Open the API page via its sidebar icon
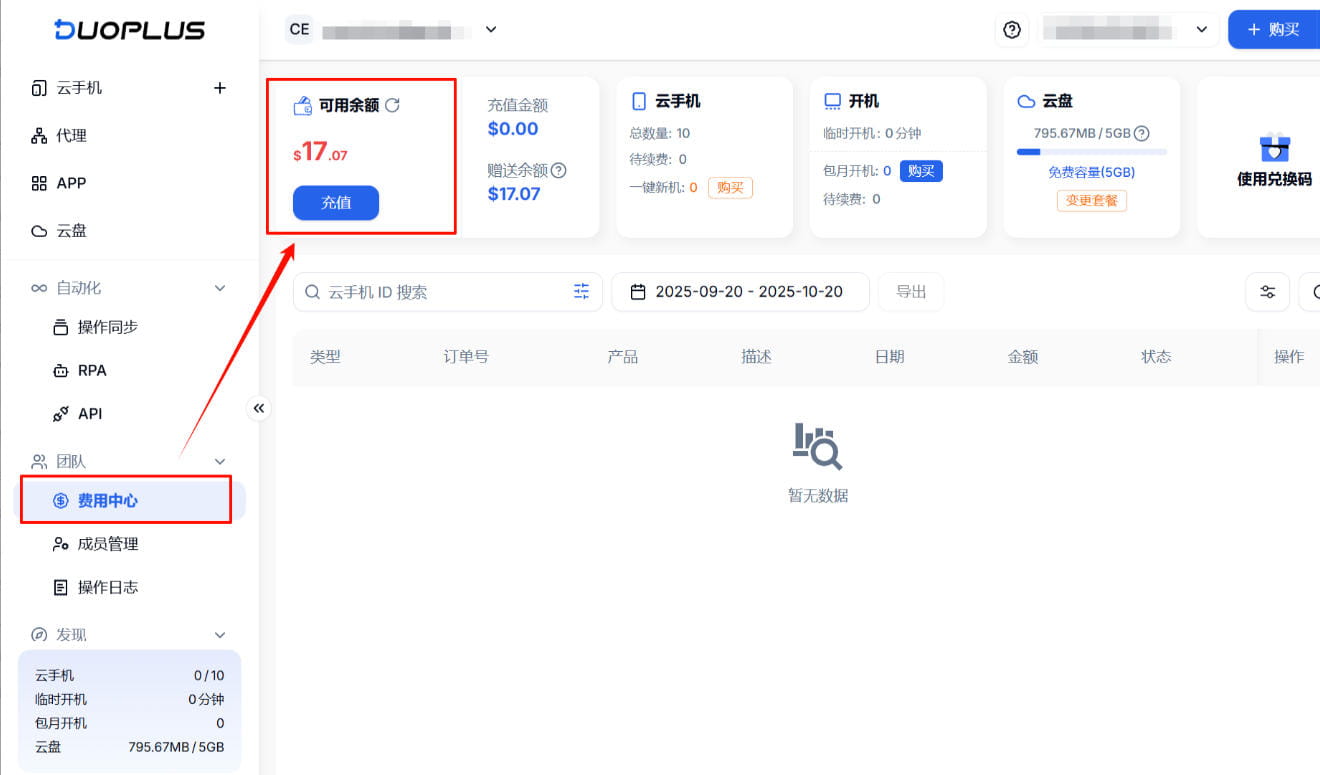1320x775 pixels. [62, 413]
